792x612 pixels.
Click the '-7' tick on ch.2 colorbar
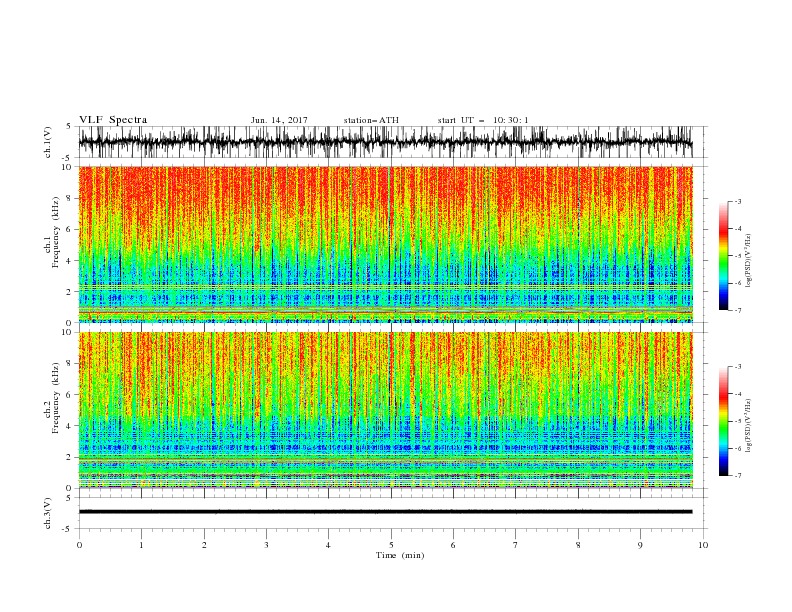click(738, 476)
